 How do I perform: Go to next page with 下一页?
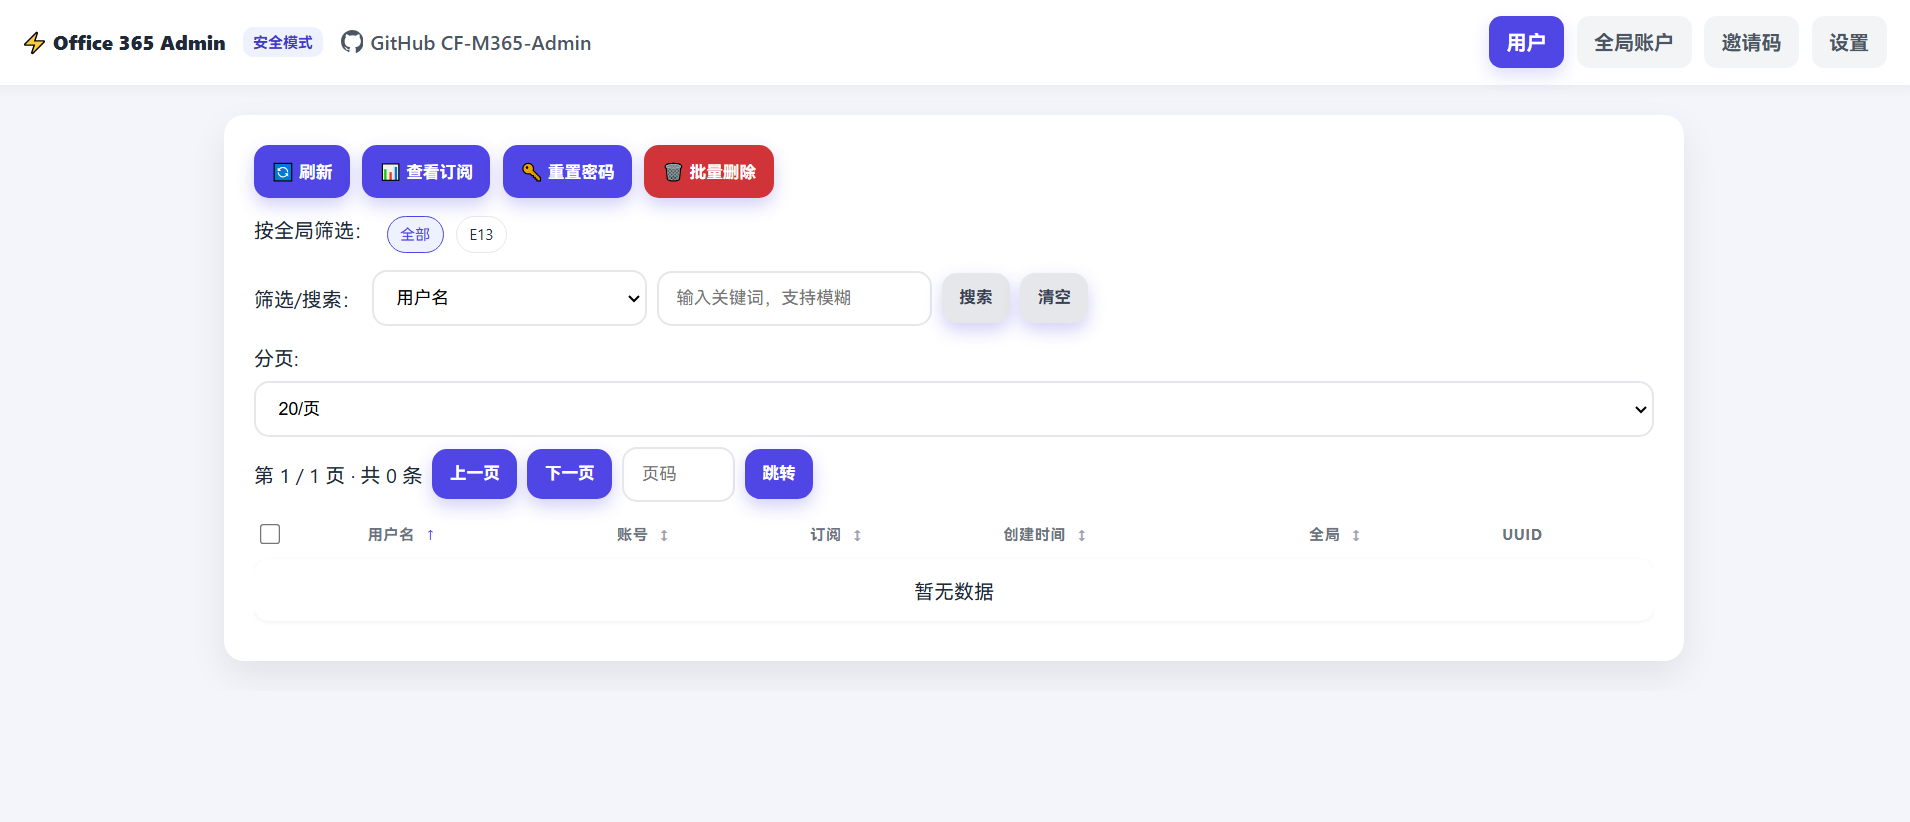569,473
